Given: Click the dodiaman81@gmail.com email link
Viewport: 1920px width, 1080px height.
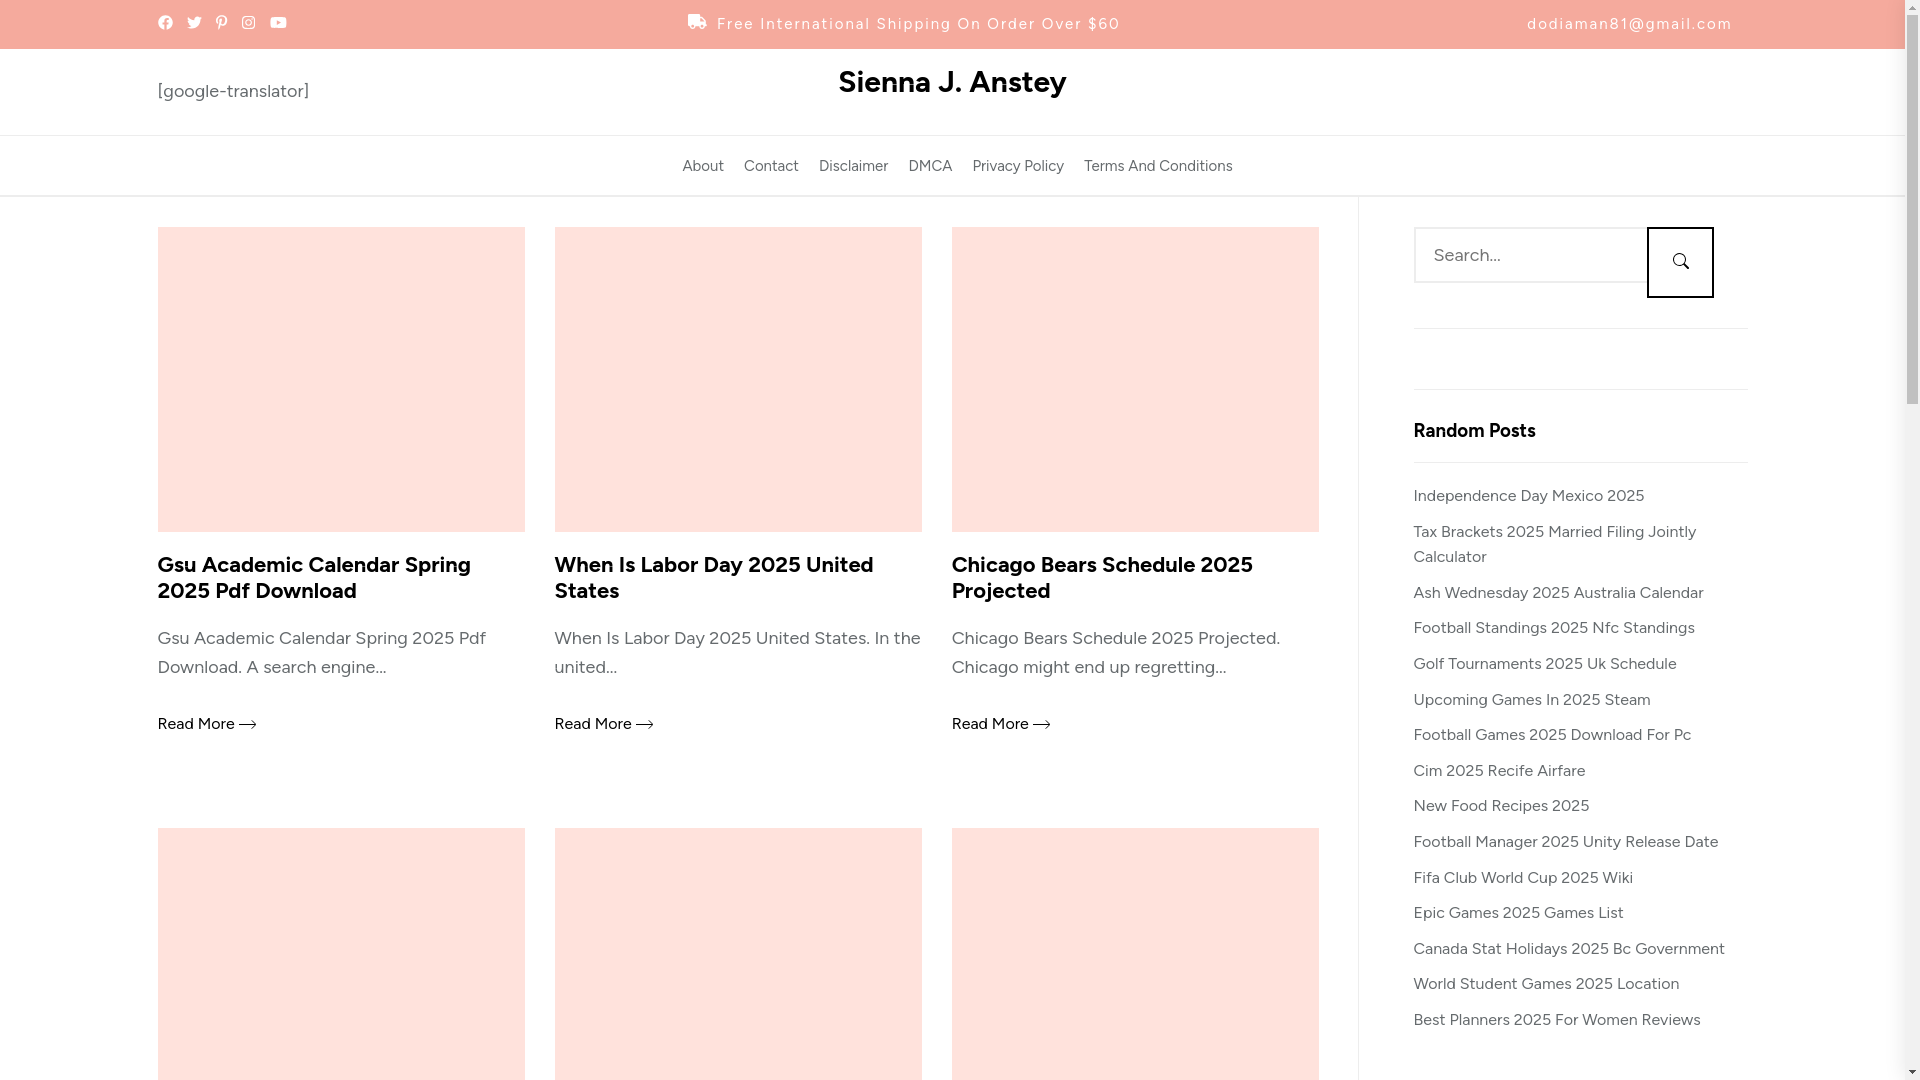Looking at the screenshot, I should tap(1629, 24).
